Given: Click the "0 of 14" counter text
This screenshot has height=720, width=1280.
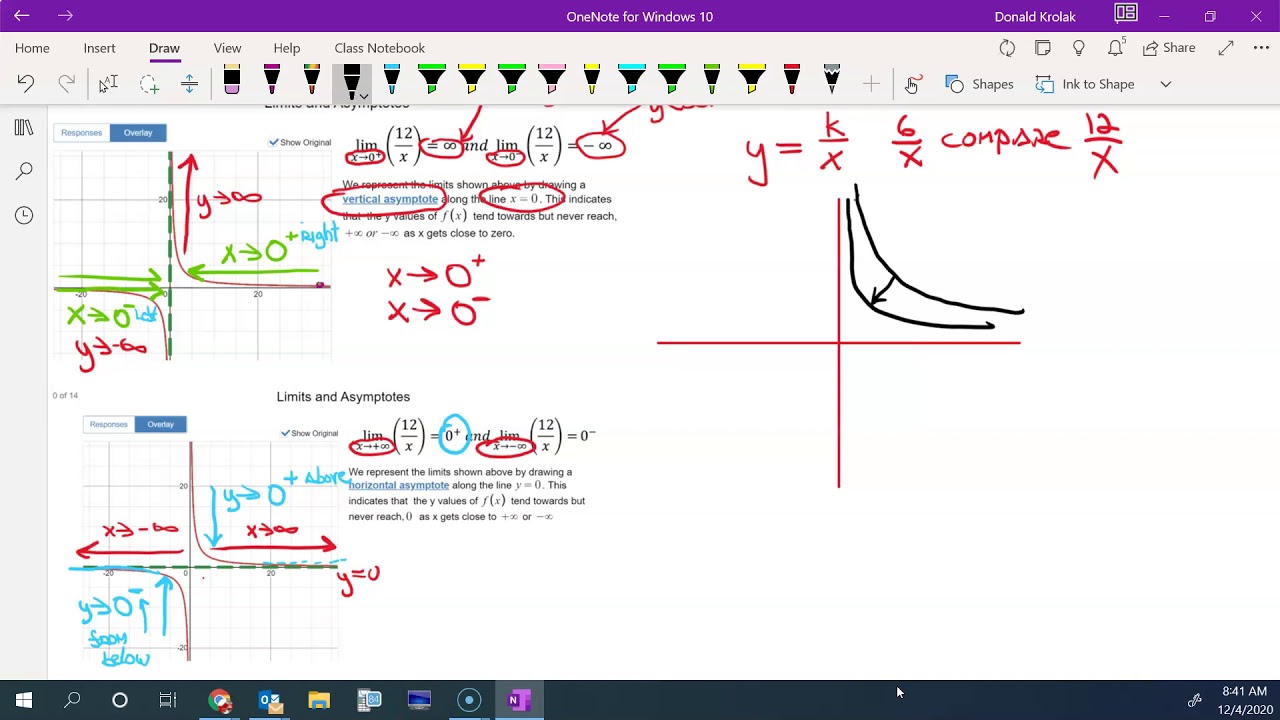Looking at the screenshot, I should point(65,395).
